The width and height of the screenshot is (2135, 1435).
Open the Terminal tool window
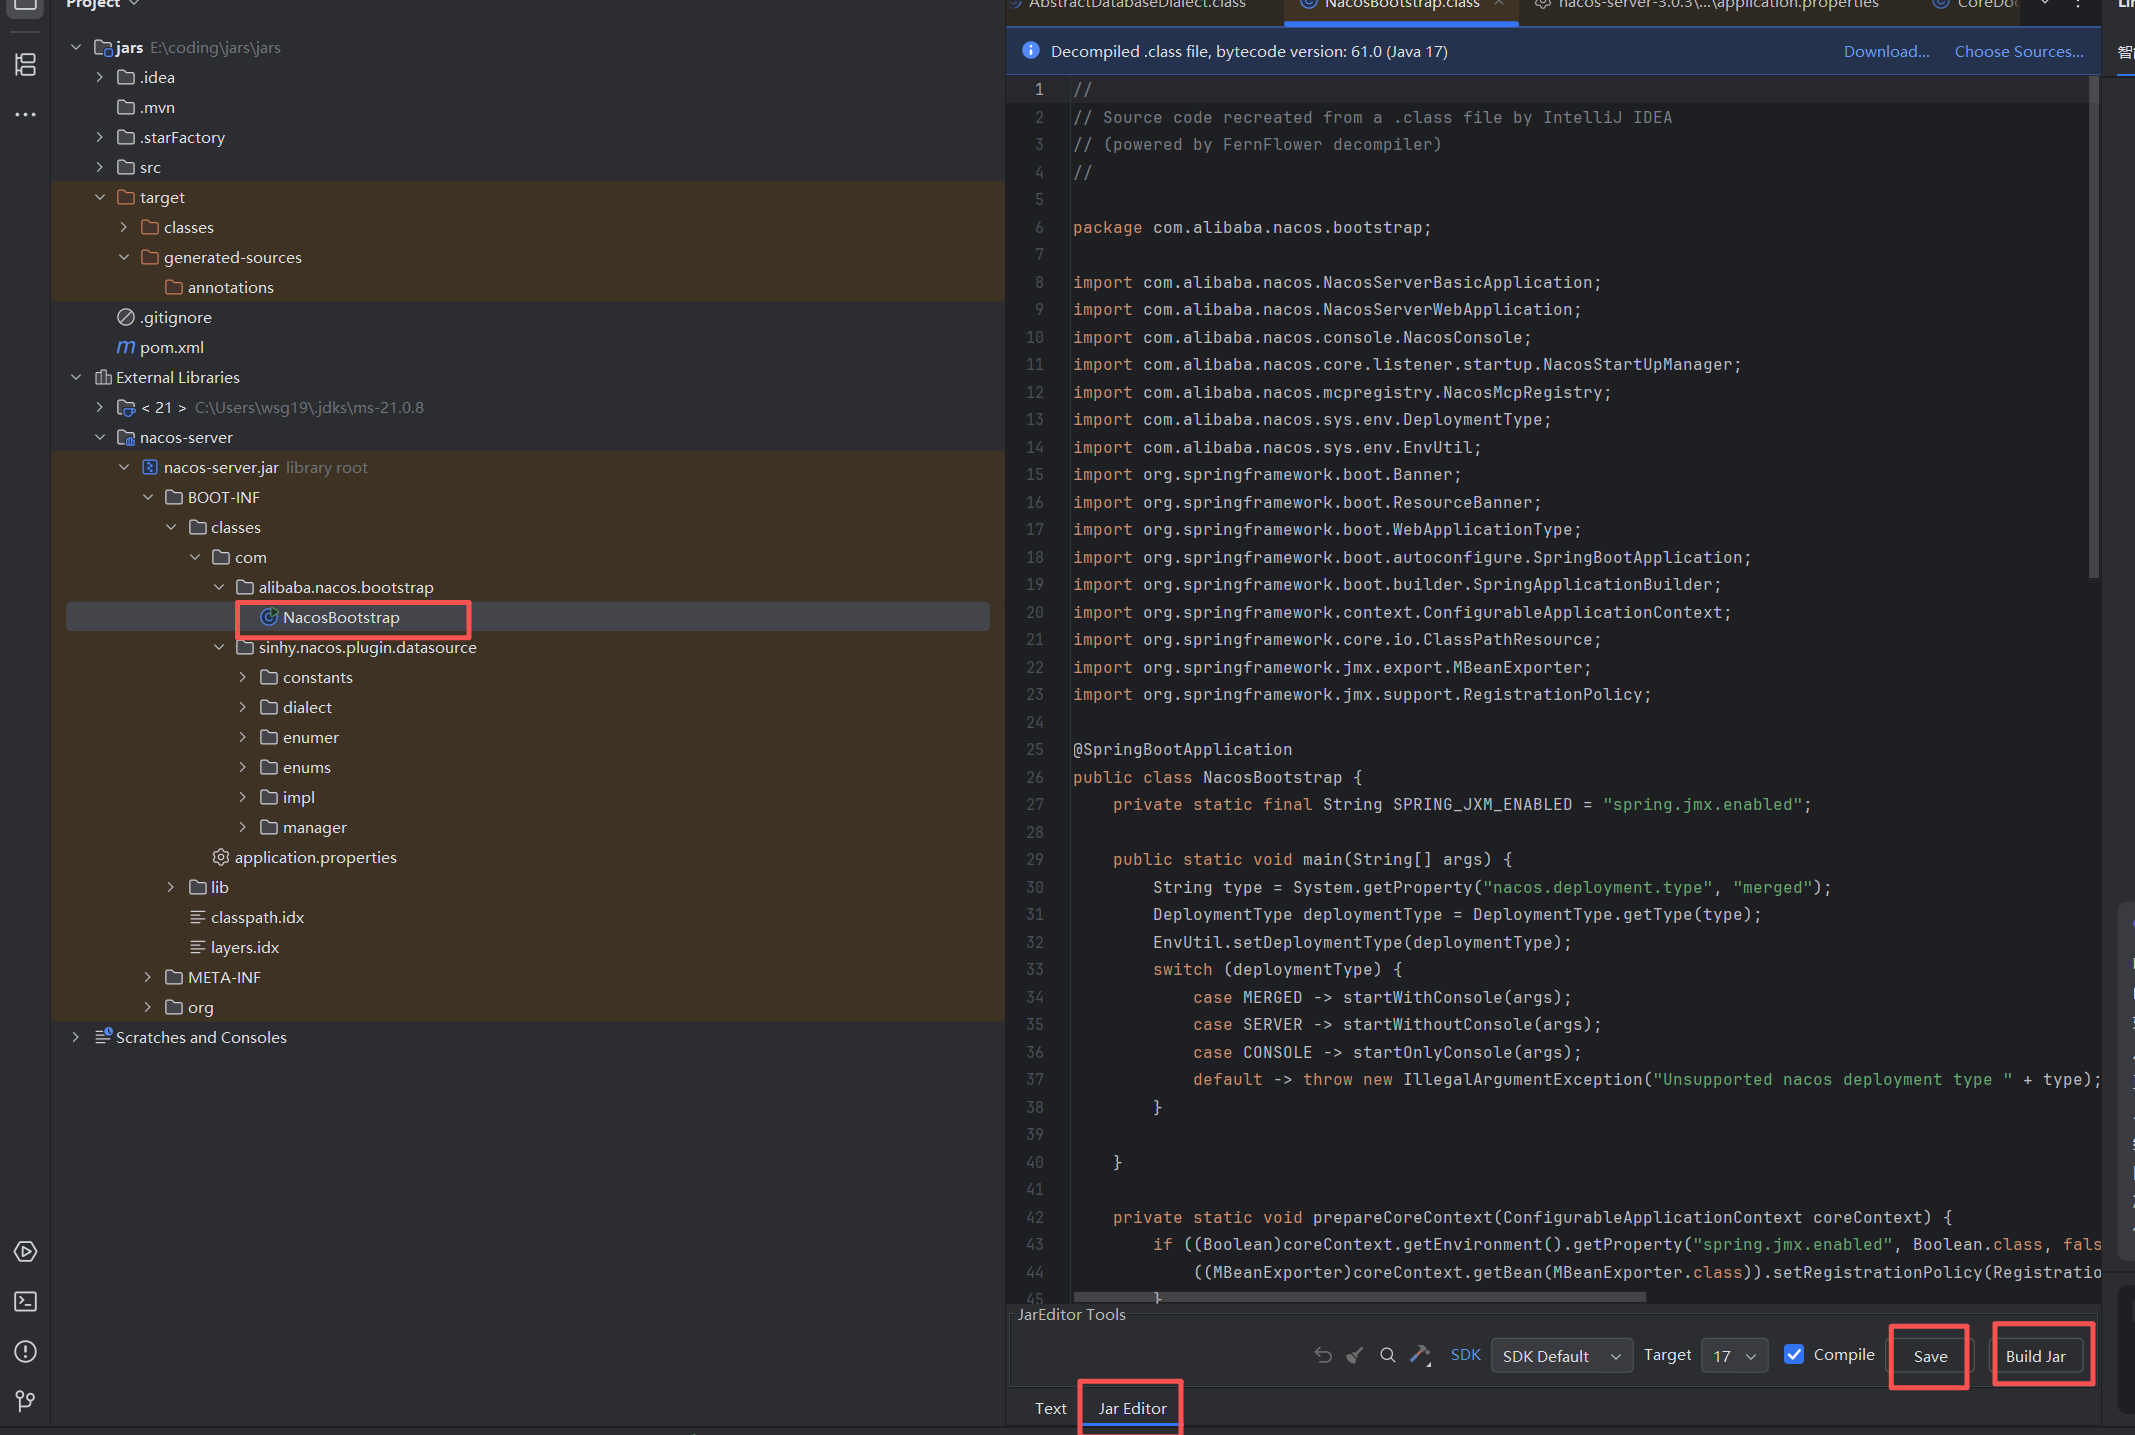[25, 1301]
